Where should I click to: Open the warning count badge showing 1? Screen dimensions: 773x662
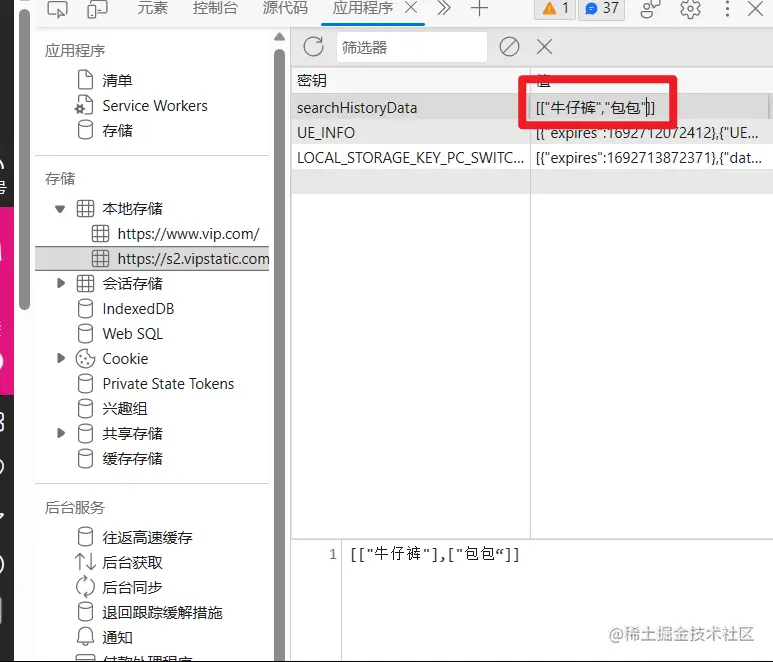coord(555,8)
